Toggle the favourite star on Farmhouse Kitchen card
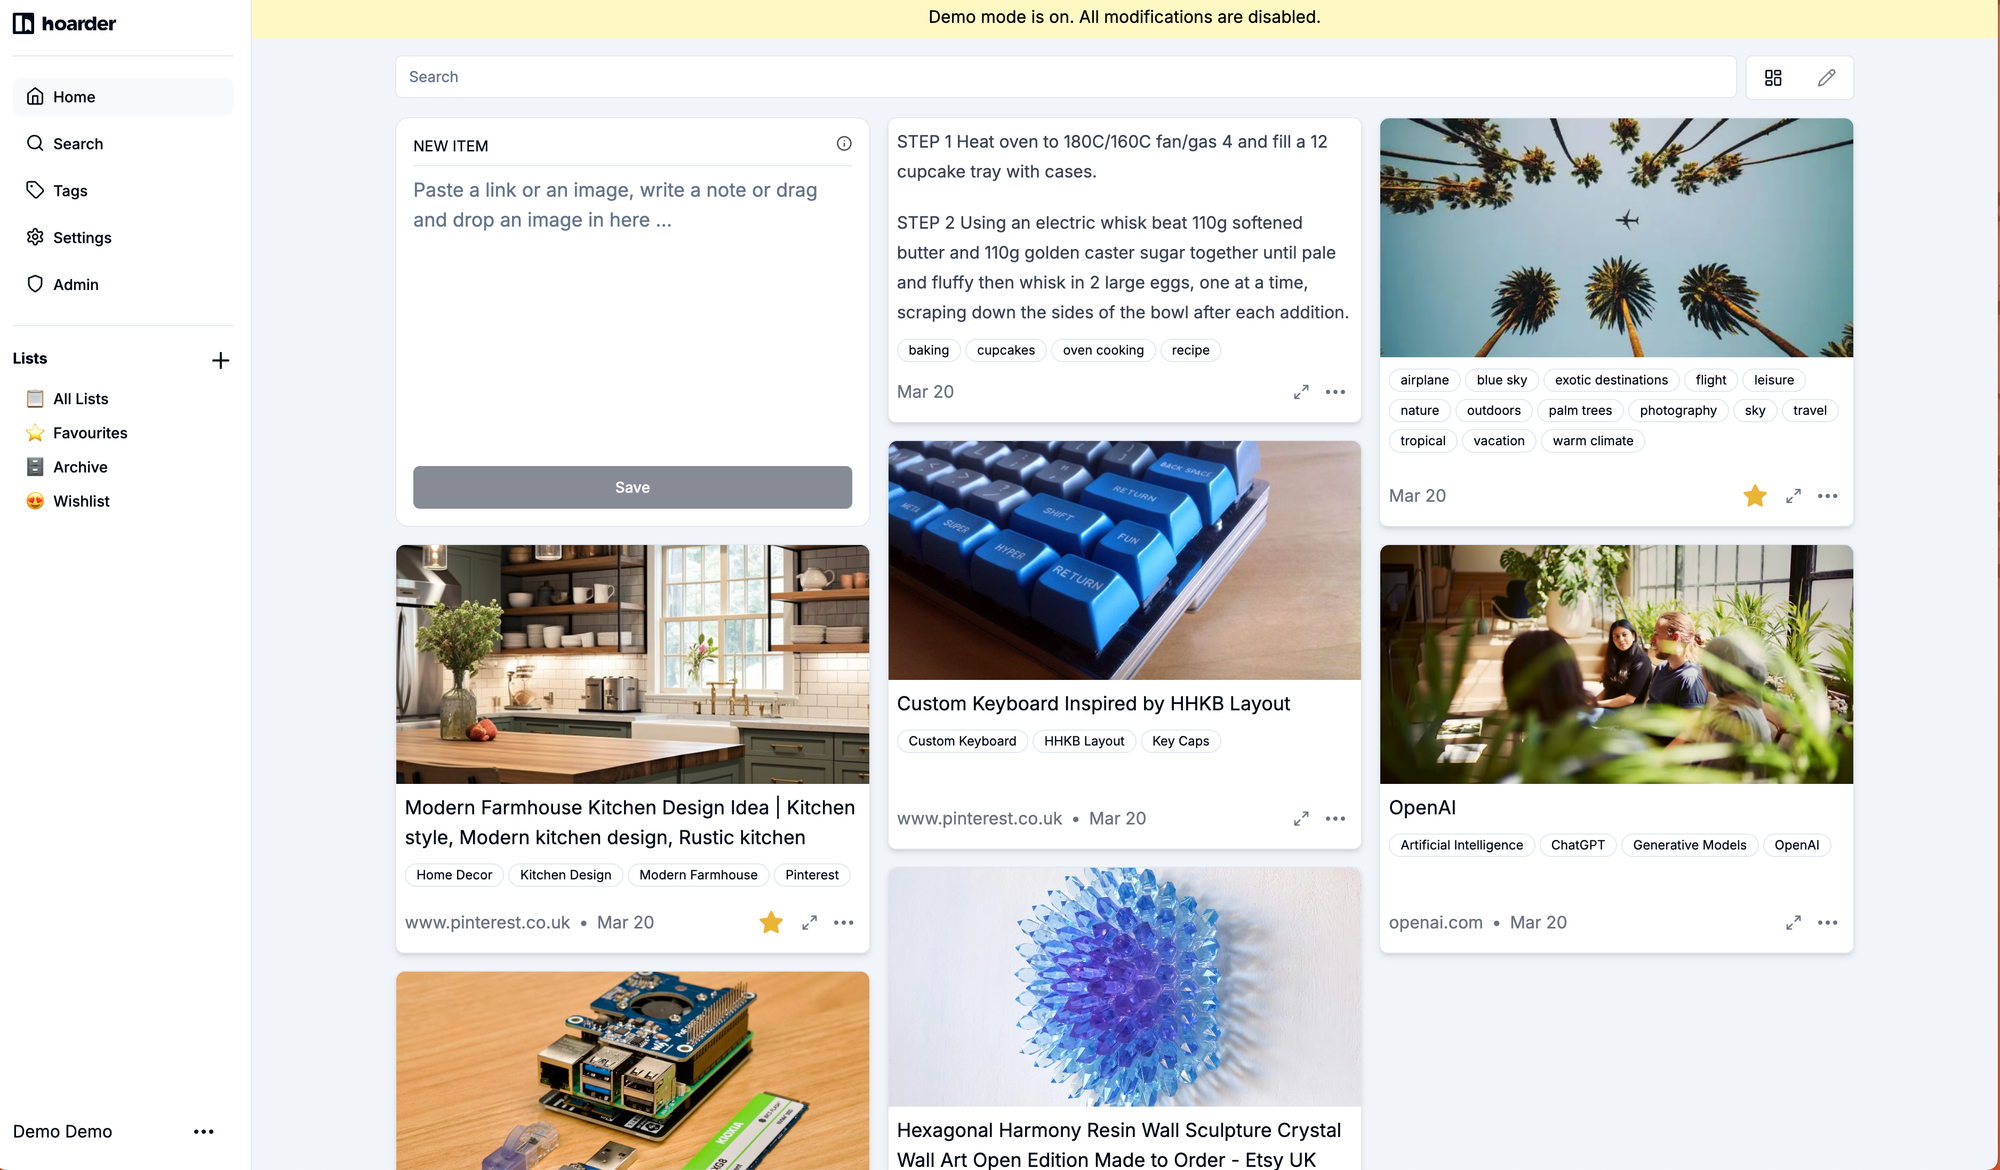Screen dimensions: 2000x1170 click(x=771, y=923)
